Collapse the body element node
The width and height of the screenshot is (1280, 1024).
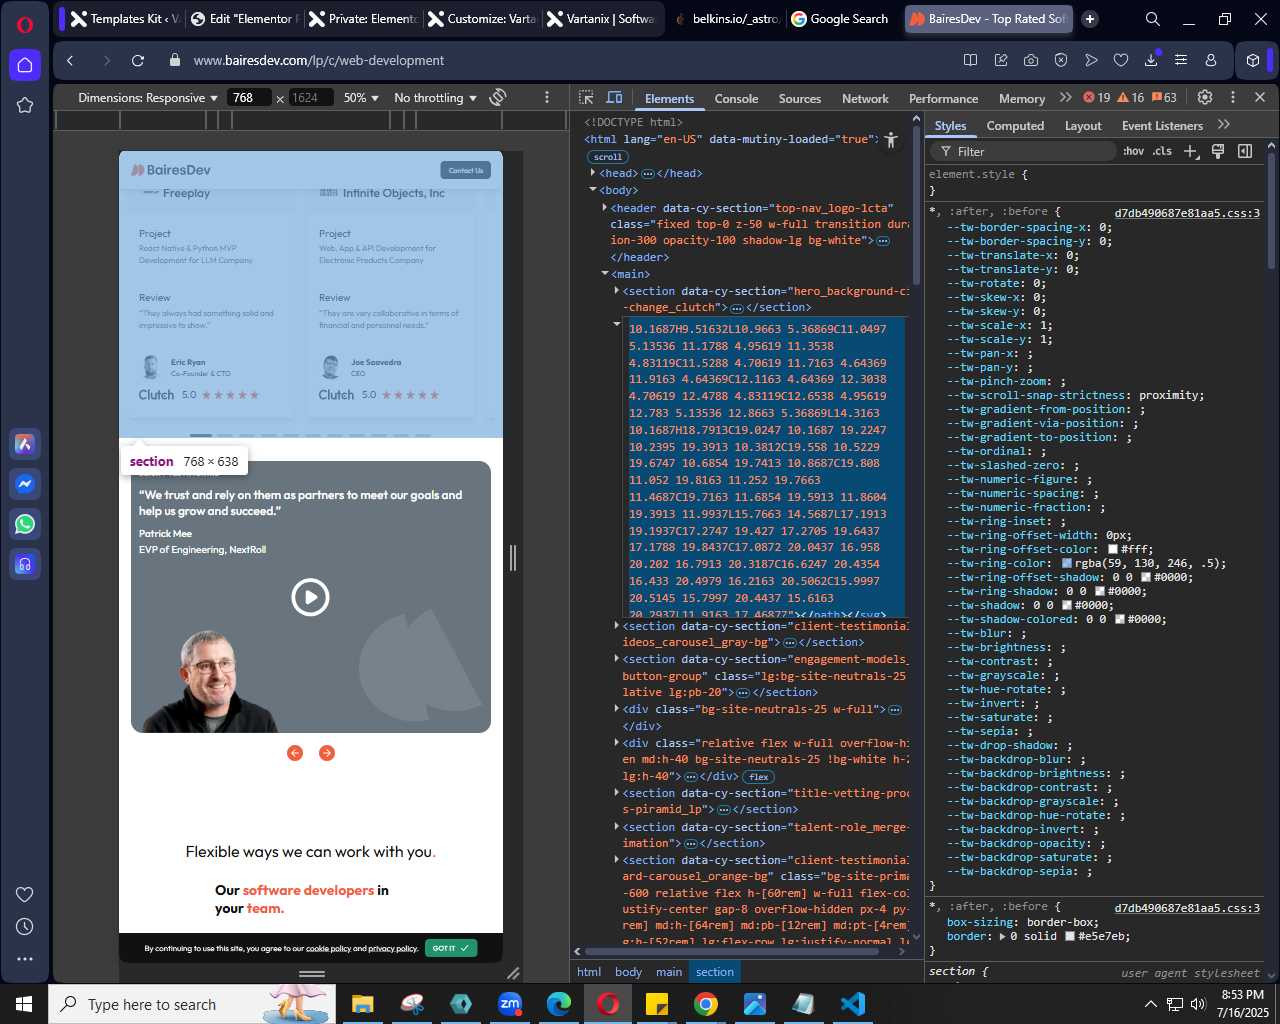click(593, 190)
